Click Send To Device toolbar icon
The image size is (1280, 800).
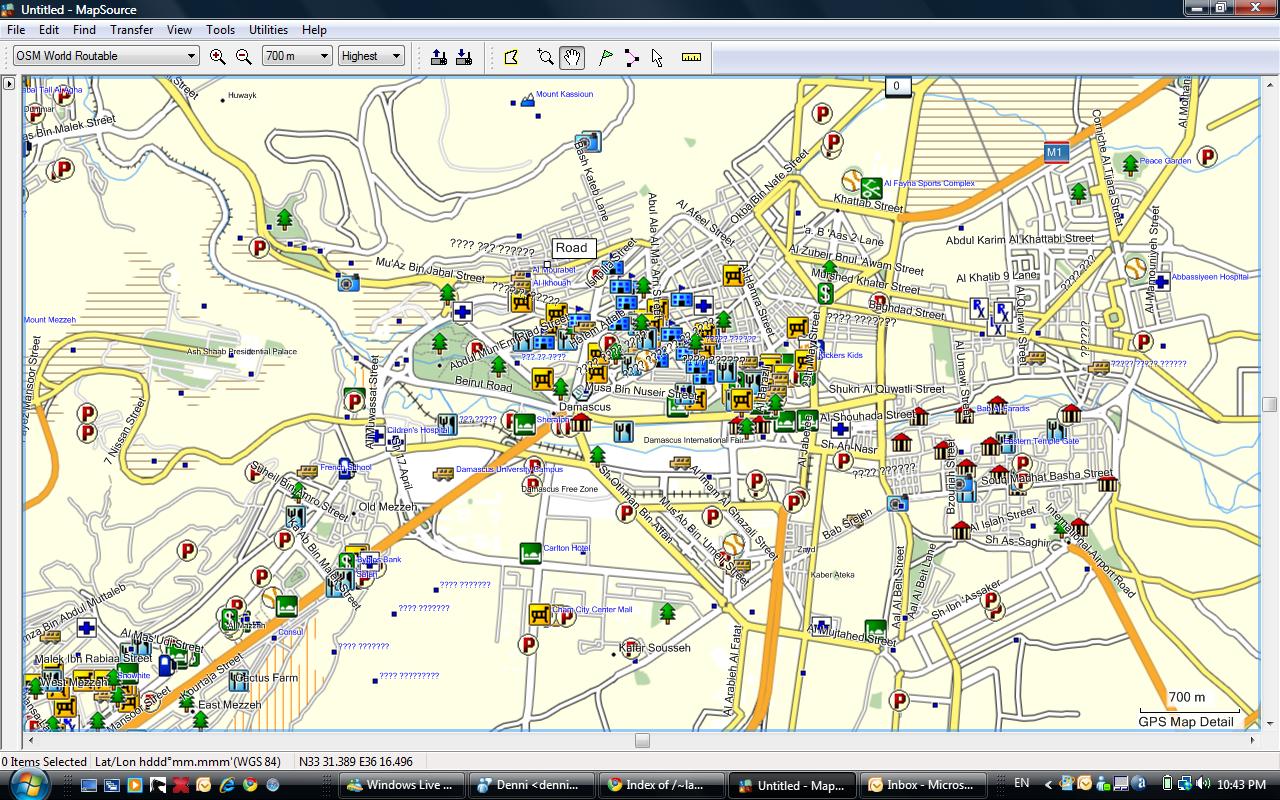tap(438, 57)
